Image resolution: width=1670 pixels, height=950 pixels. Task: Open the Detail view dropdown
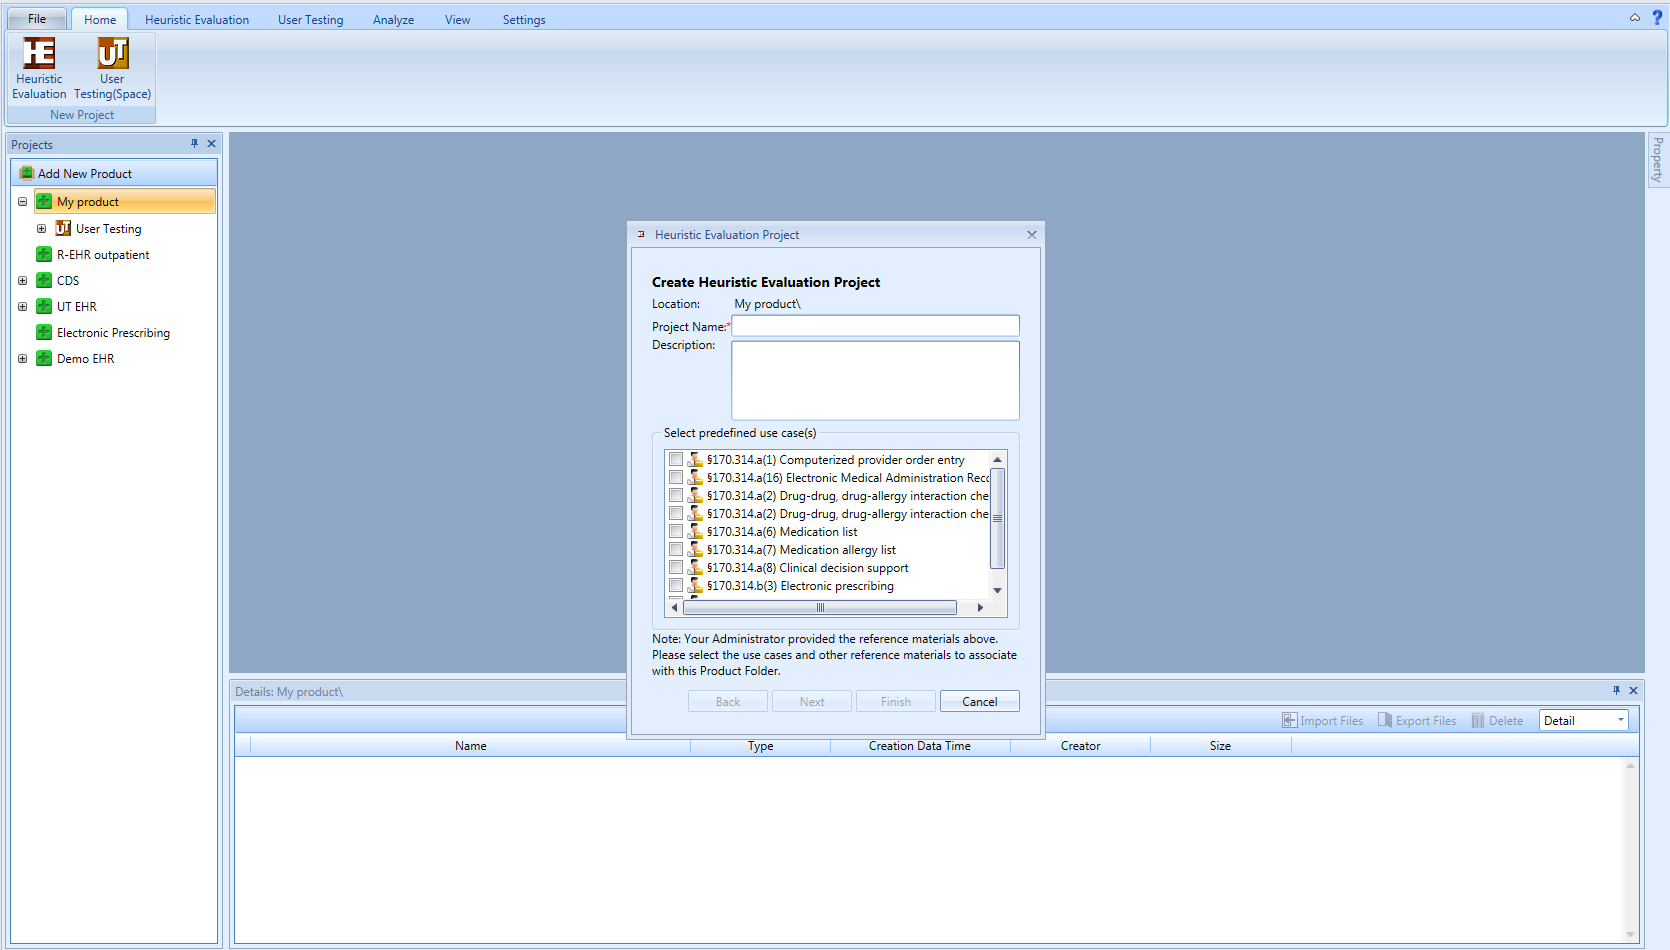tap(1620, 721)
